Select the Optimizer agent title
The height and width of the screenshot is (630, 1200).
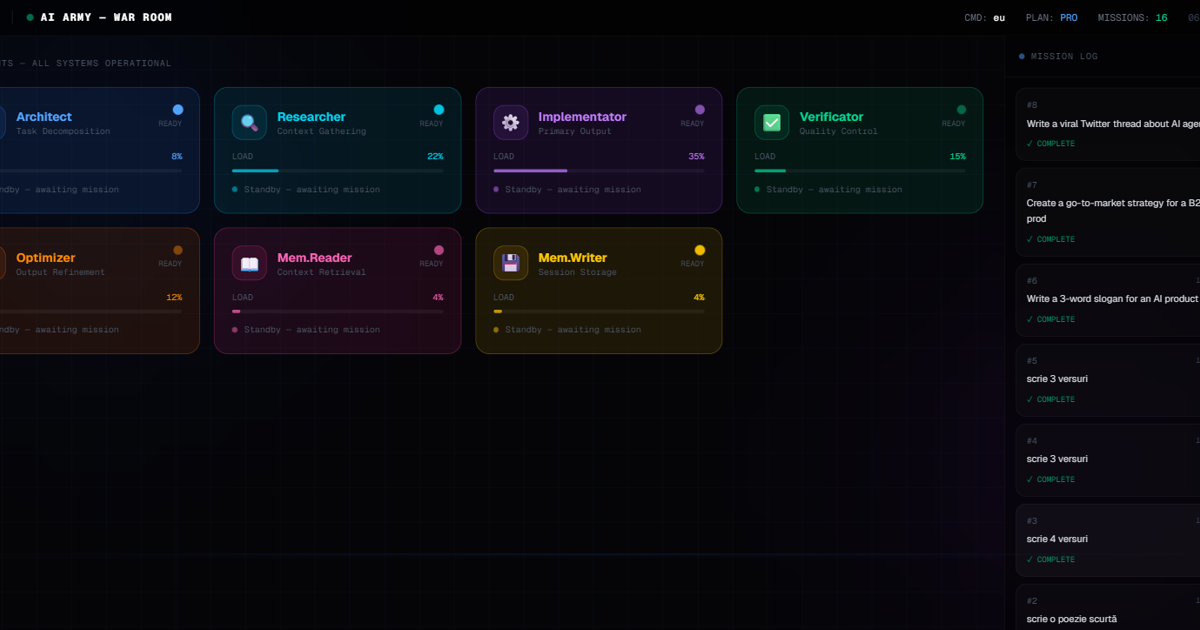click(x=46, y=258)
